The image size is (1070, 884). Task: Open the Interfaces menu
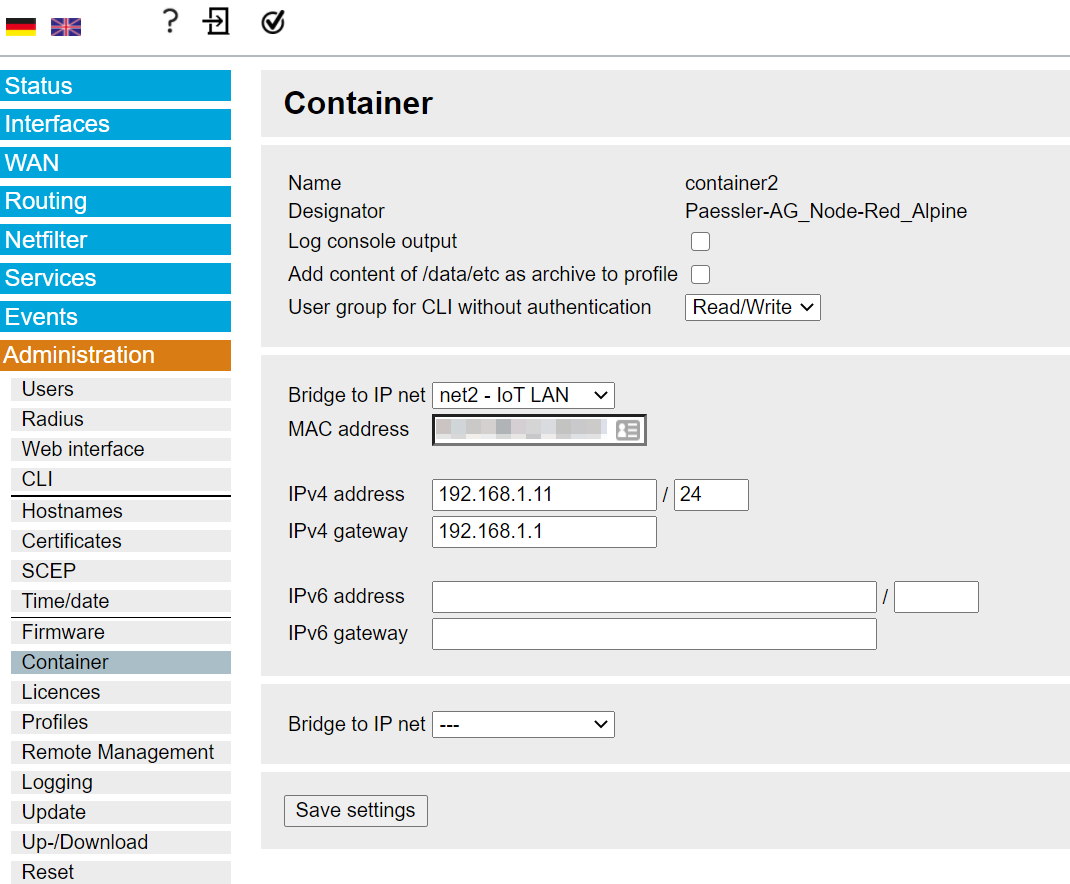click(x=115, y=124)
